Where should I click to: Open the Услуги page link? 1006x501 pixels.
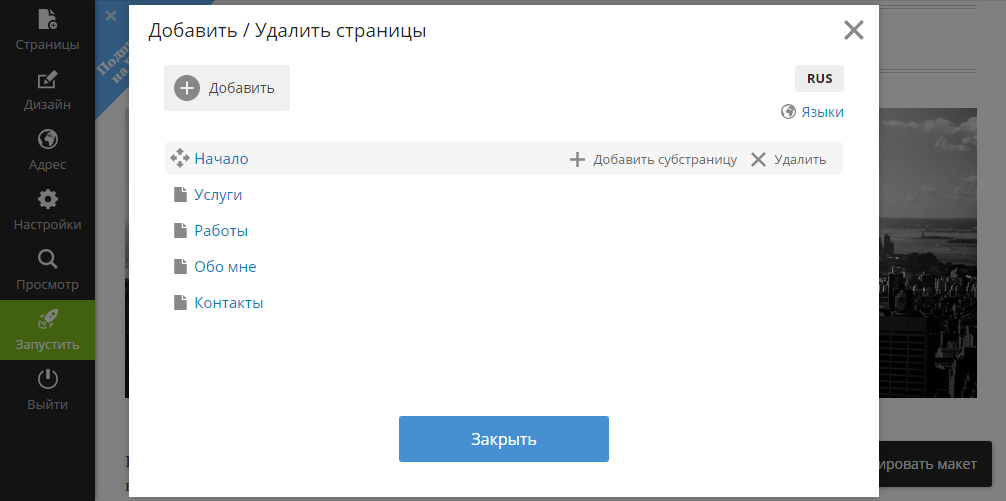coord(218,195)
